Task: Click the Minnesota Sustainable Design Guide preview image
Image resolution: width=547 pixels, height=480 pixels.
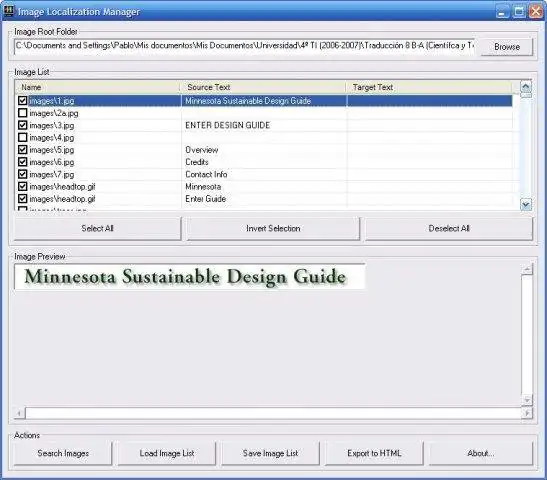Action: (x=190, y=277)
